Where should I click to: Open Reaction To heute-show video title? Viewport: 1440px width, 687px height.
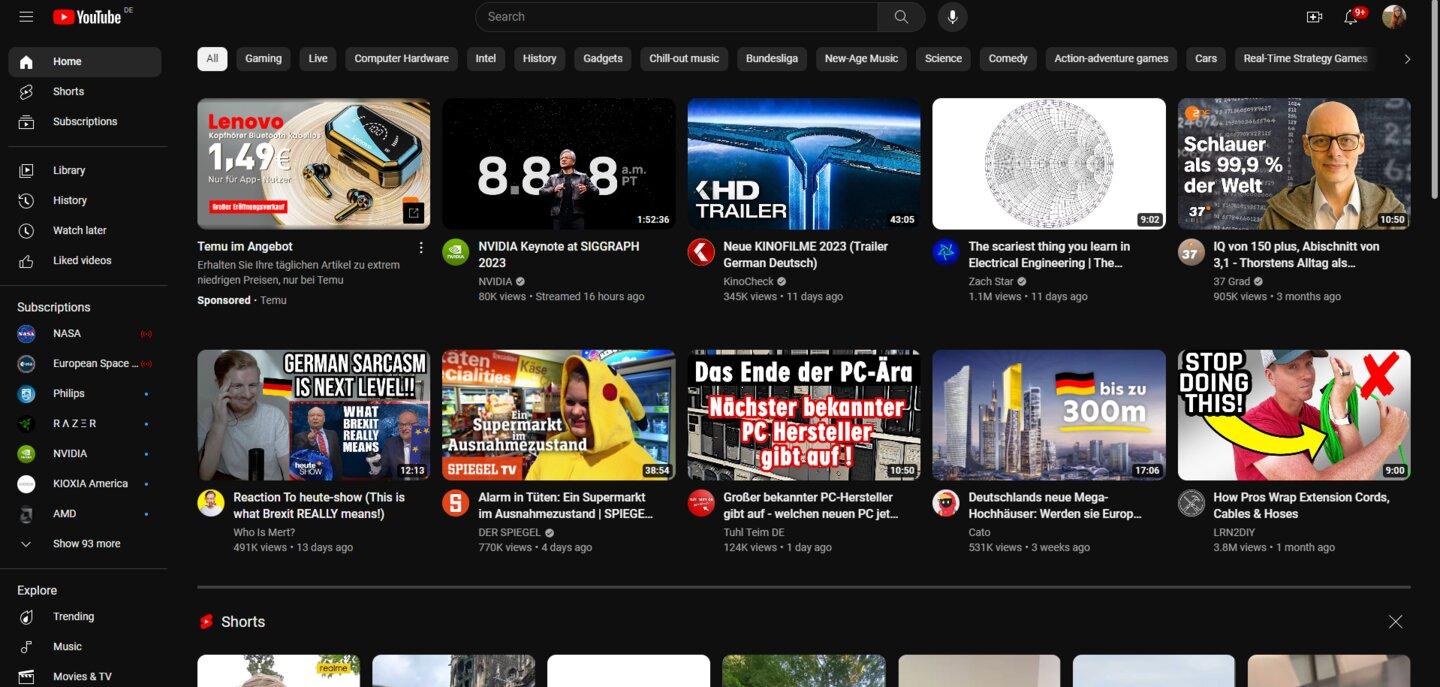[x=319, y=506]
